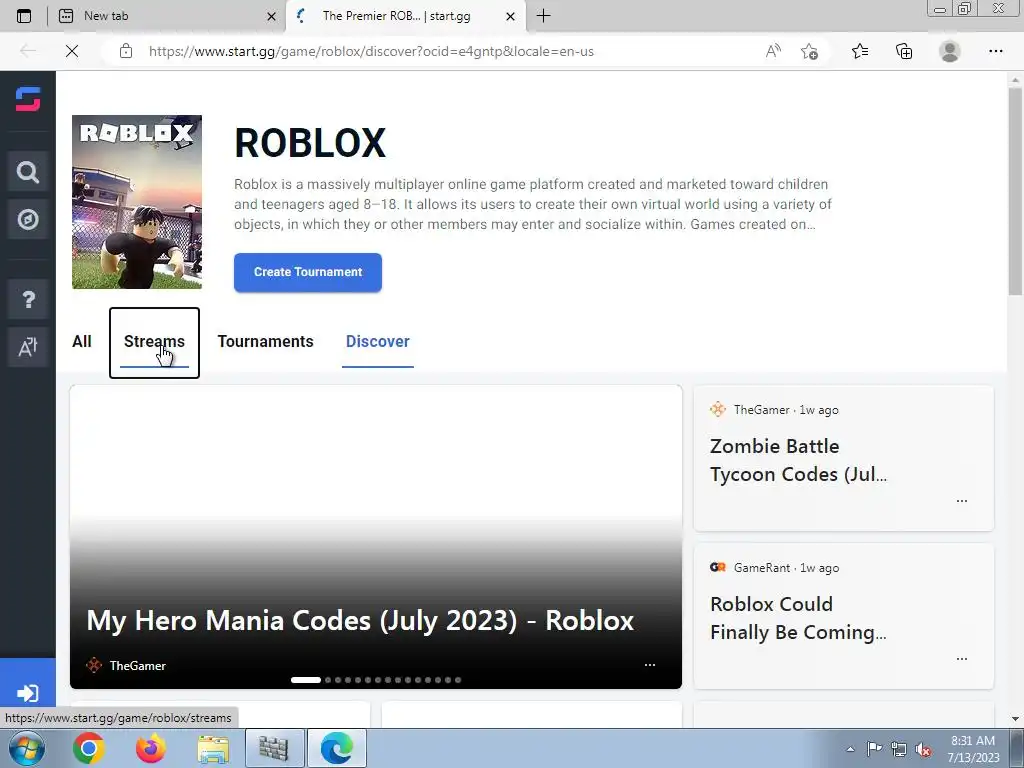This screenshot has height=768, width=1024.
Task: Click the log in icon at sidebar bottom
Action: pyautogui.click(x=27, y=693)
